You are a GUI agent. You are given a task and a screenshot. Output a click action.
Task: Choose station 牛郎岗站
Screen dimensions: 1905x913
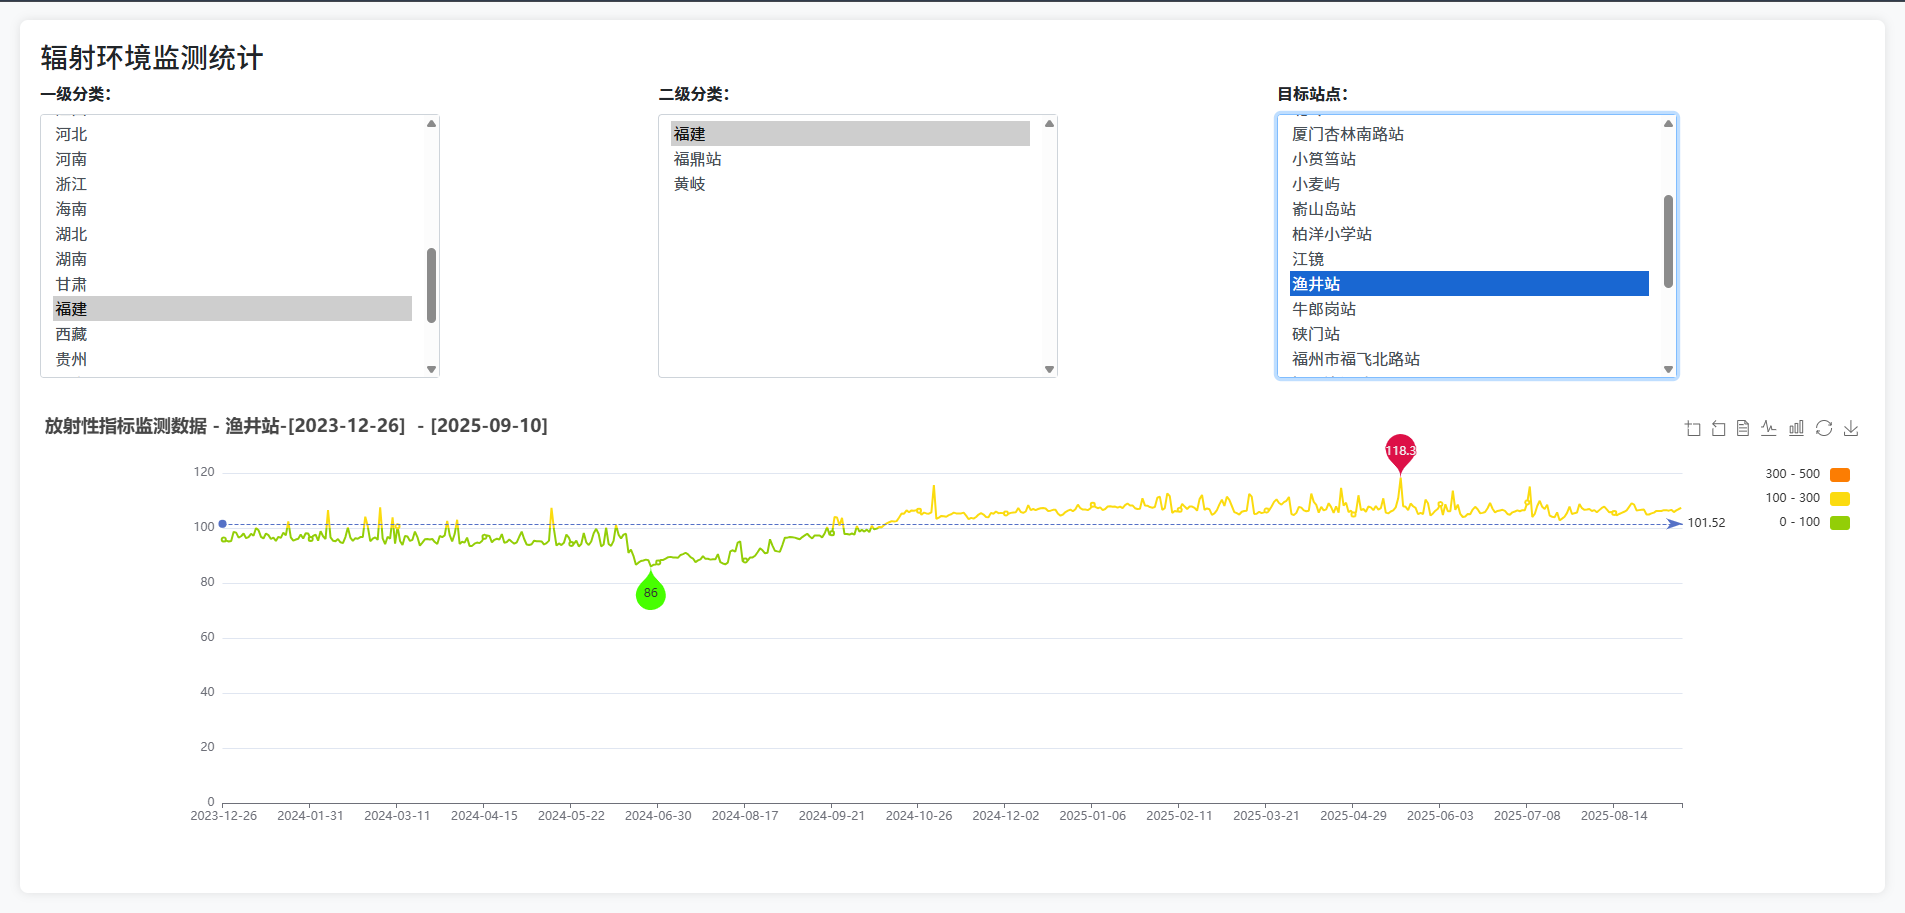[x=1469, y=309]
